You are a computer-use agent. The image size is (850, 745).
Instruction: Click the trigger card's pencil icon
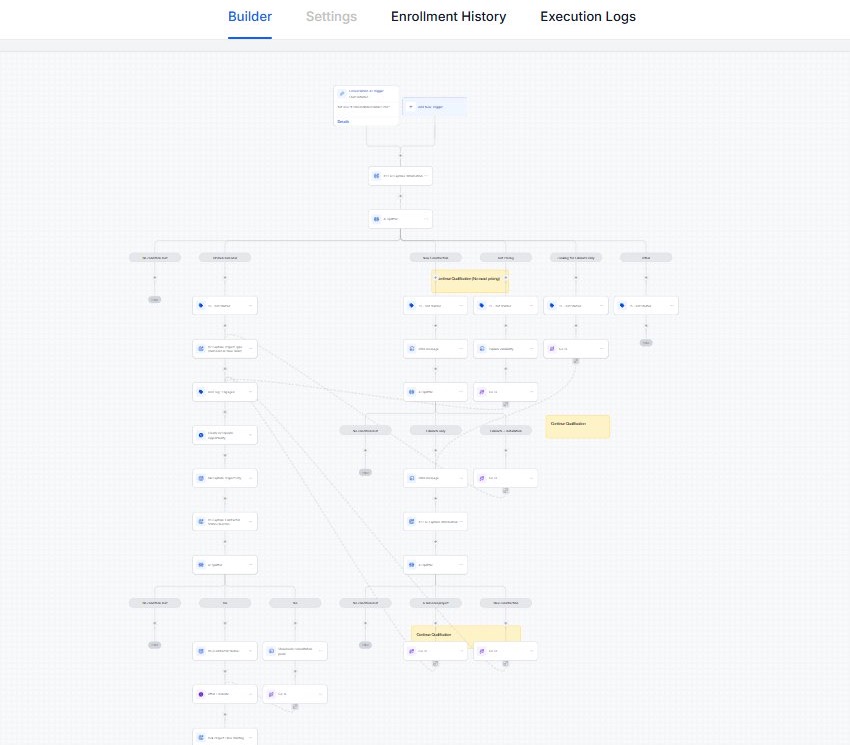coord(342,93)
